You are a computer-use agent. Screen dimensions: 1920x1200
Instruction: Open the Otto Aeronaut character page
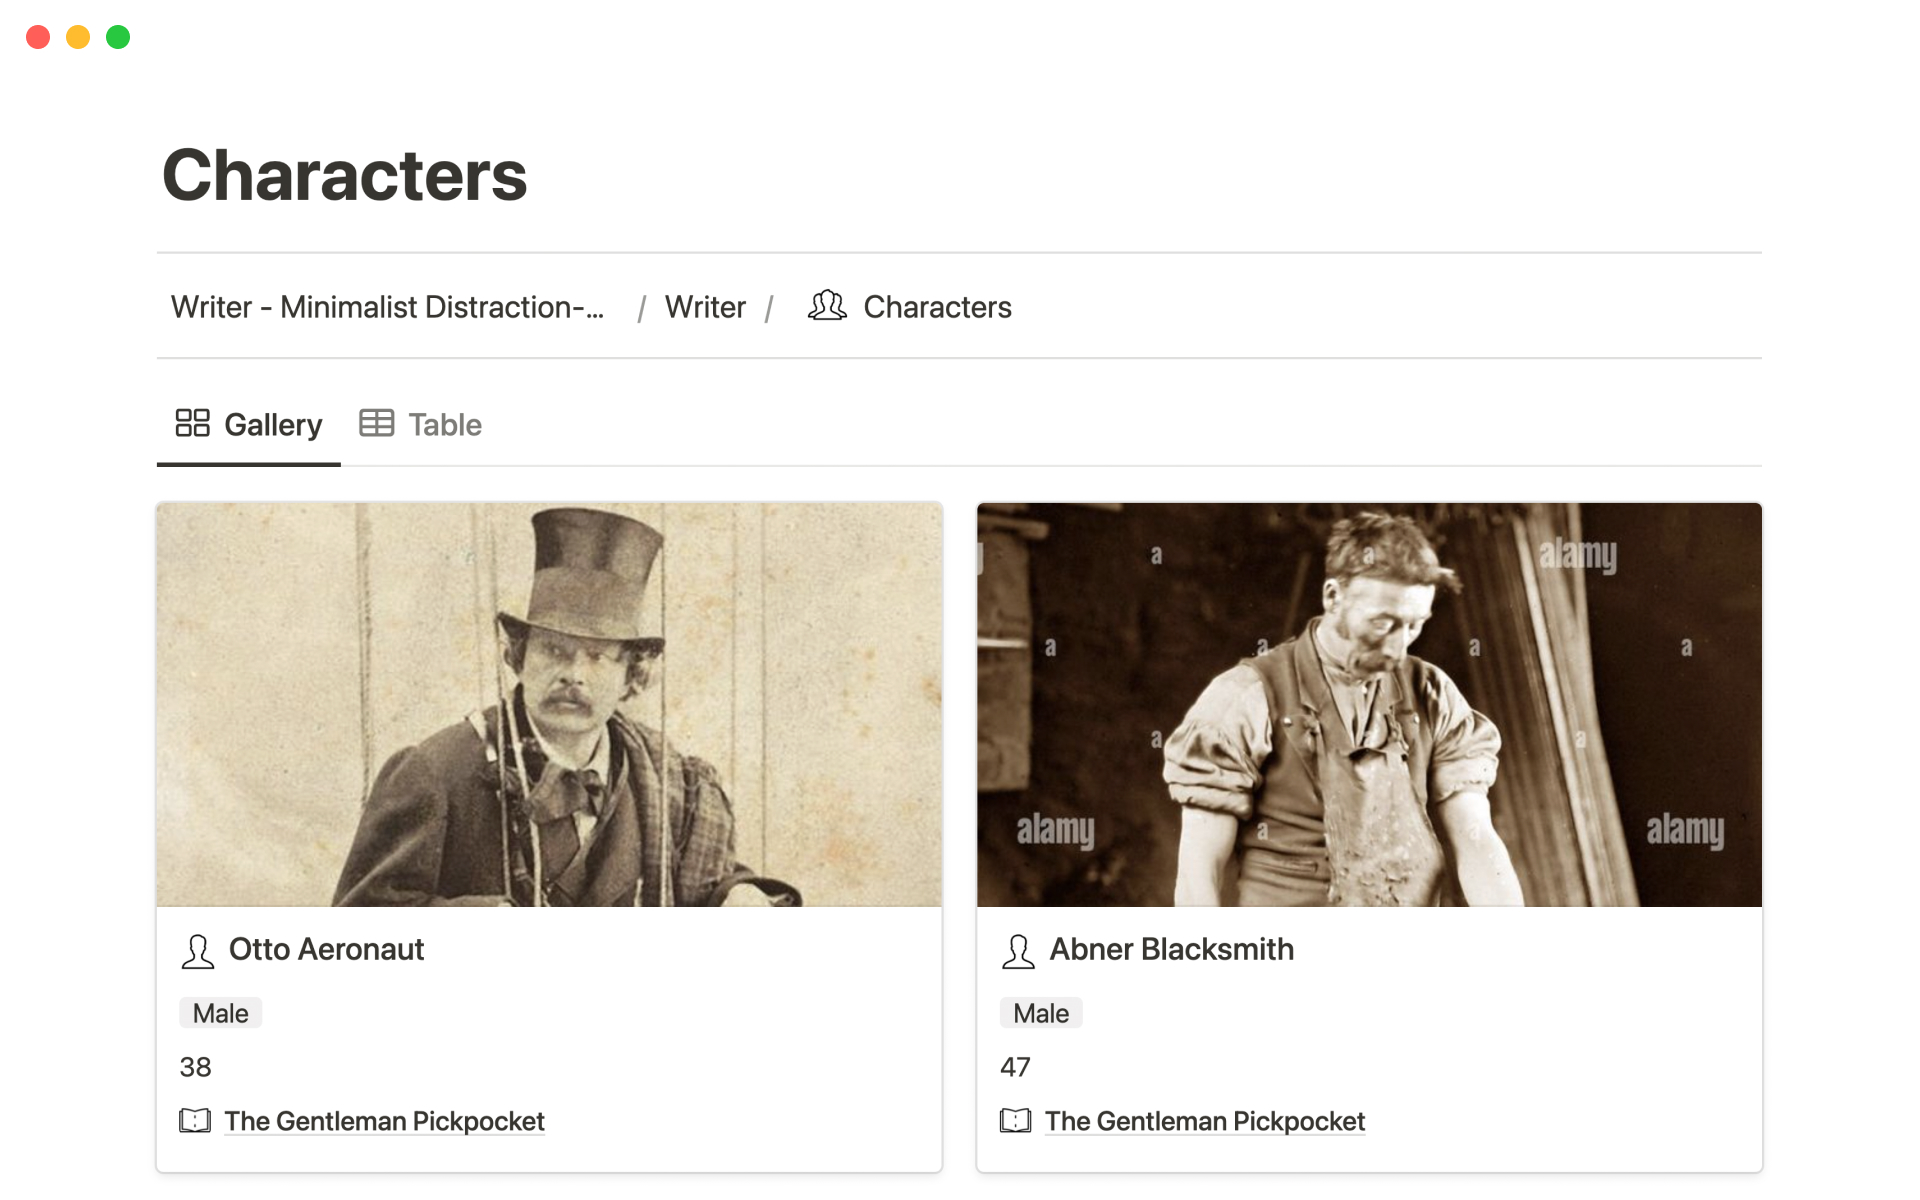tap(326, 949)
